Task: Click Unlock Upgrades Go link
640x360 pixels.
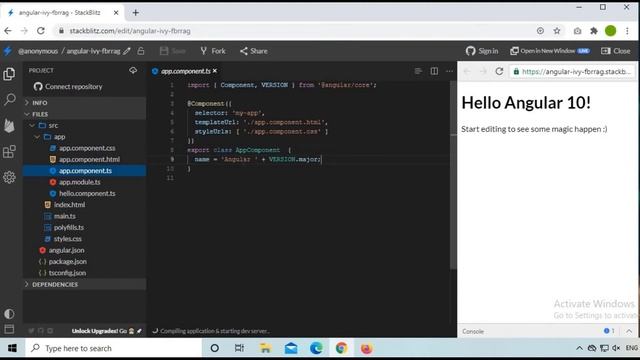Action: tap(107, 331)
